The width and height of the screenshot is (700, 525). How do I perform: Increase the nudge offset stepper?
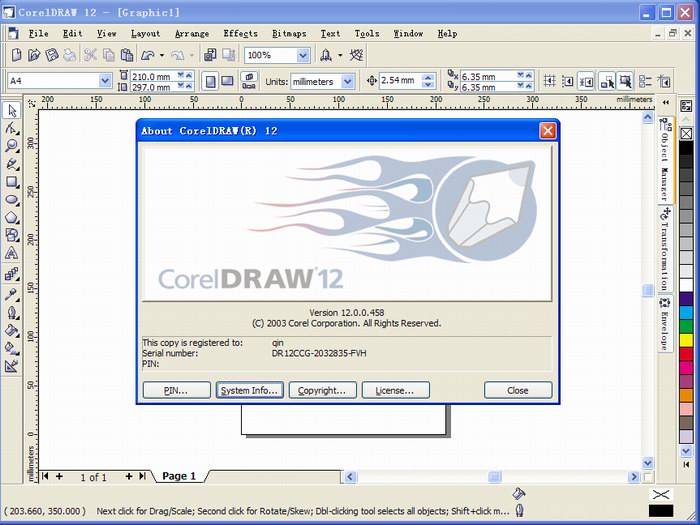[428, 77]
